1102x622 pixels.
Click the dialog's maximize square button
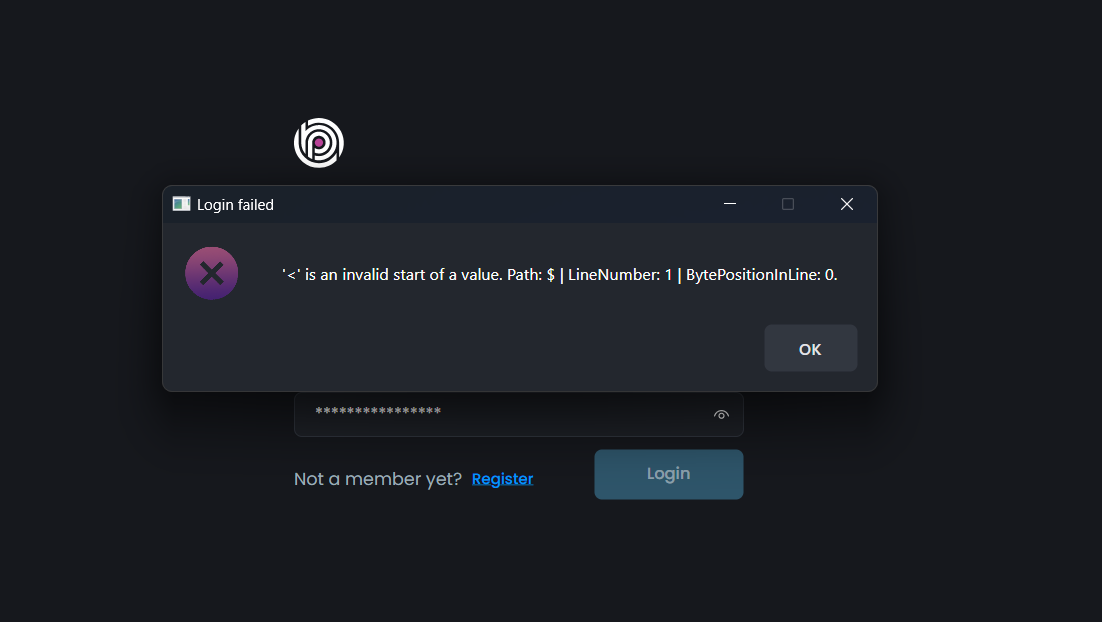[788, 204]
